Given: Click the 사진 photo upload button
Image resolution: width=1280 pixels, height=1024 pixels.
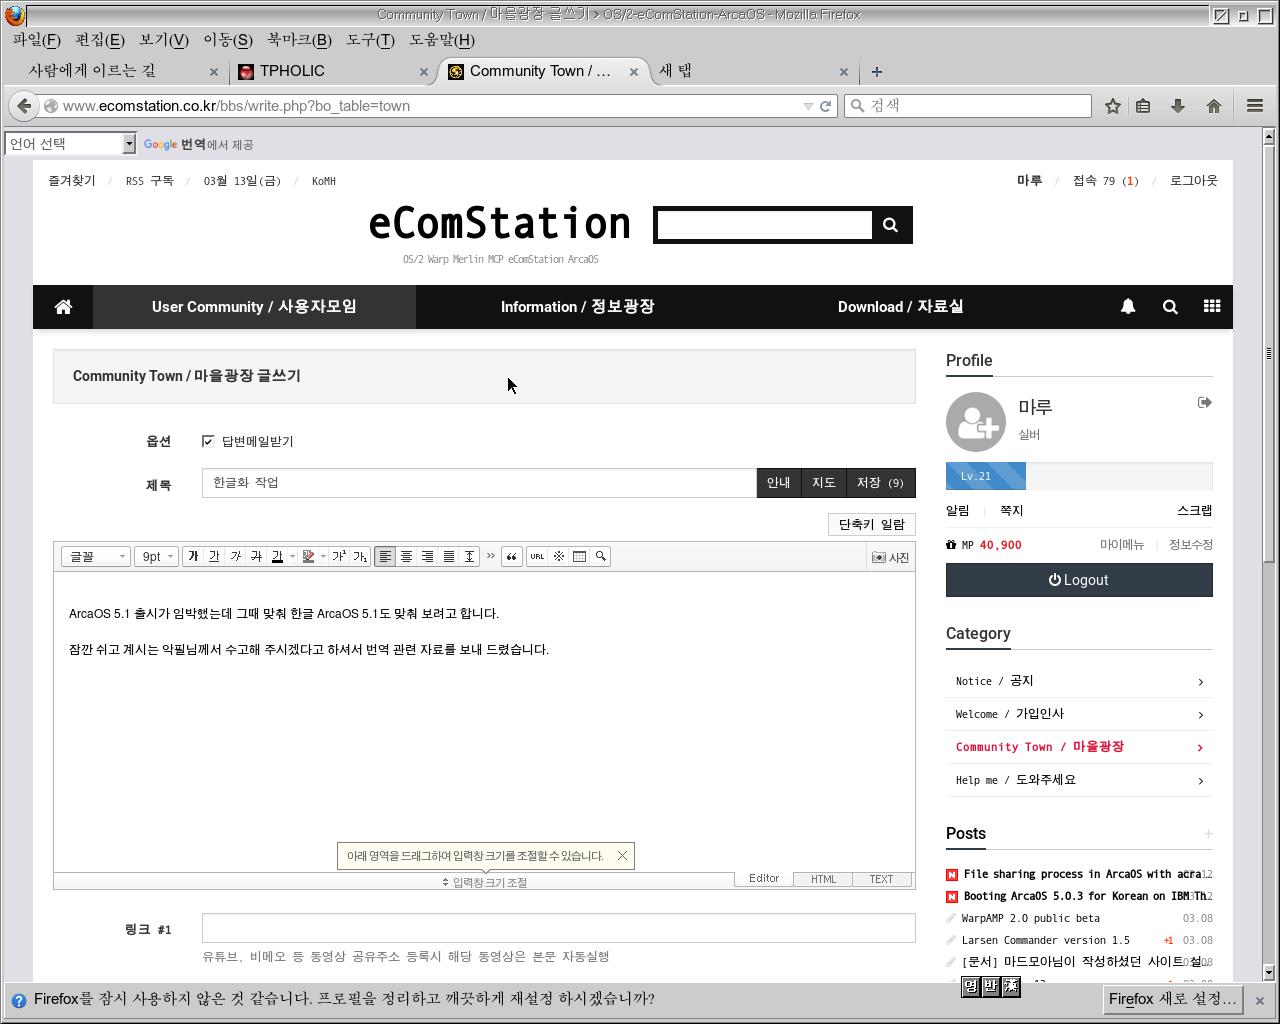Looking at the screenshot, I should click(890, 558).
